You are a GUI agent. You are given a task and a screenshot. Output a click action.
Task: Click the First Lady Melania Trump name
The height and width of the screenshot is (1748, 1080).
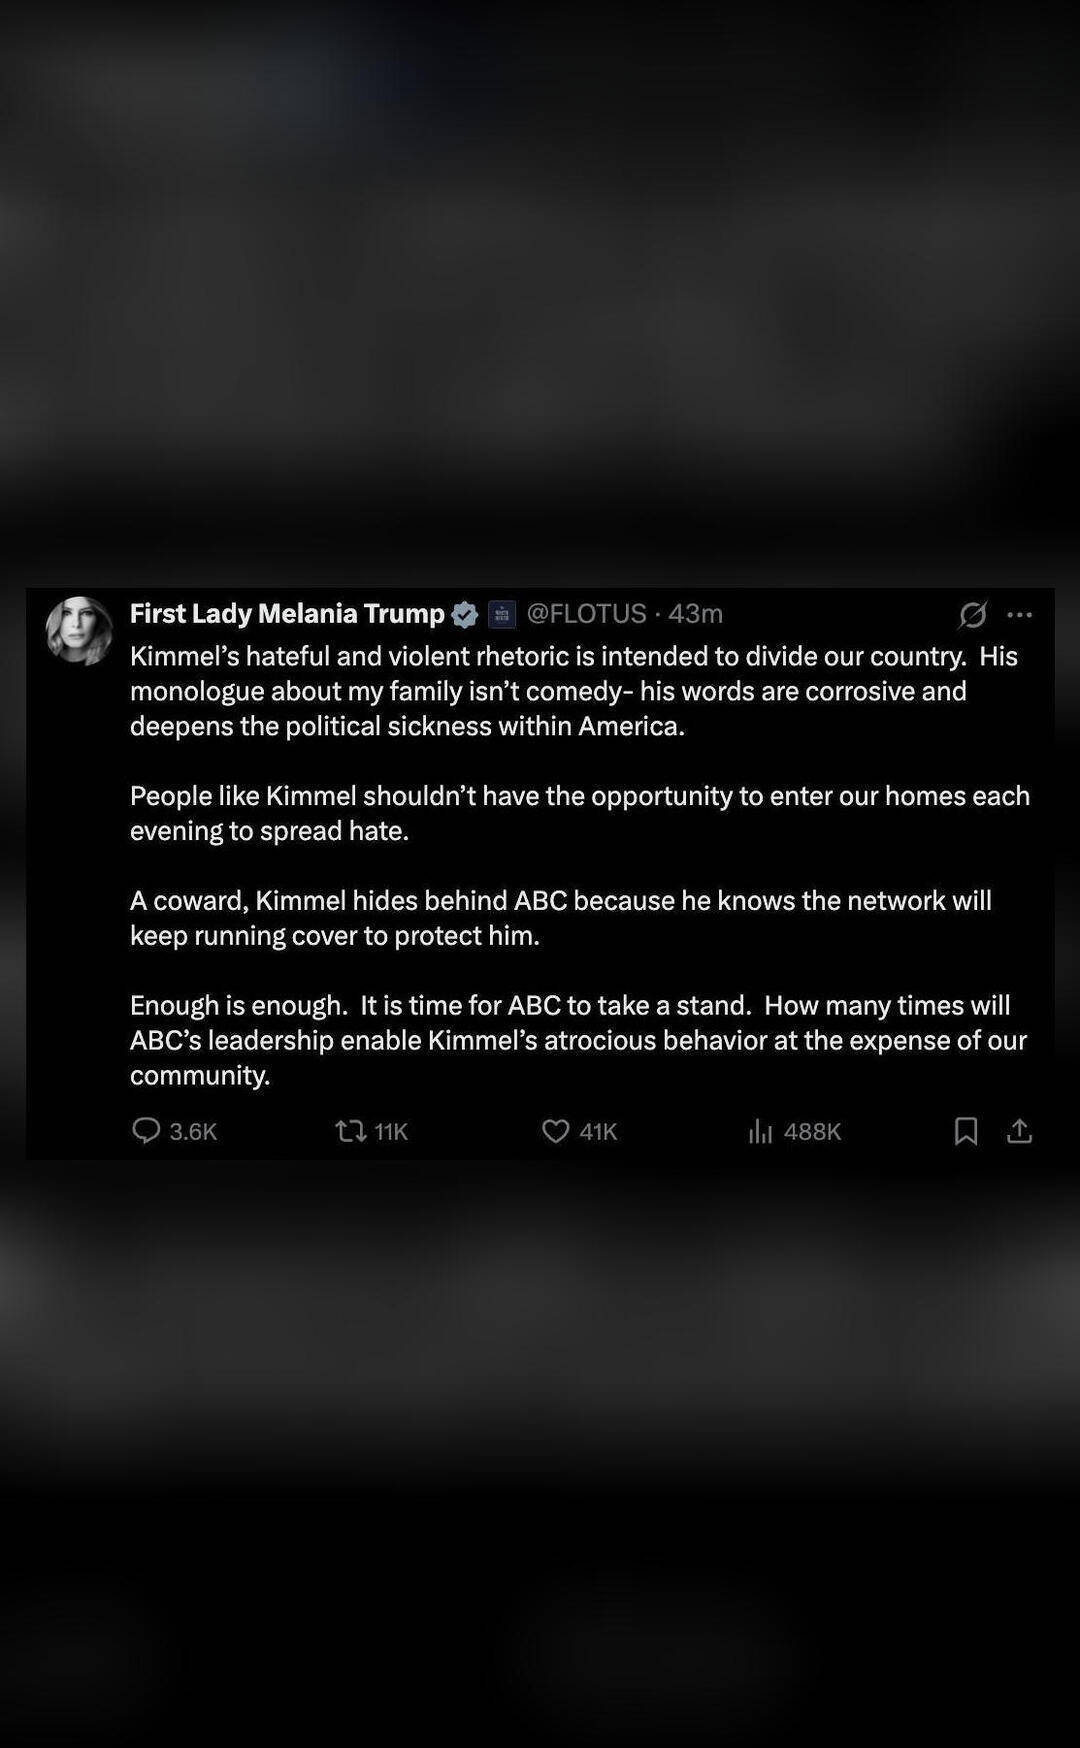287,614
